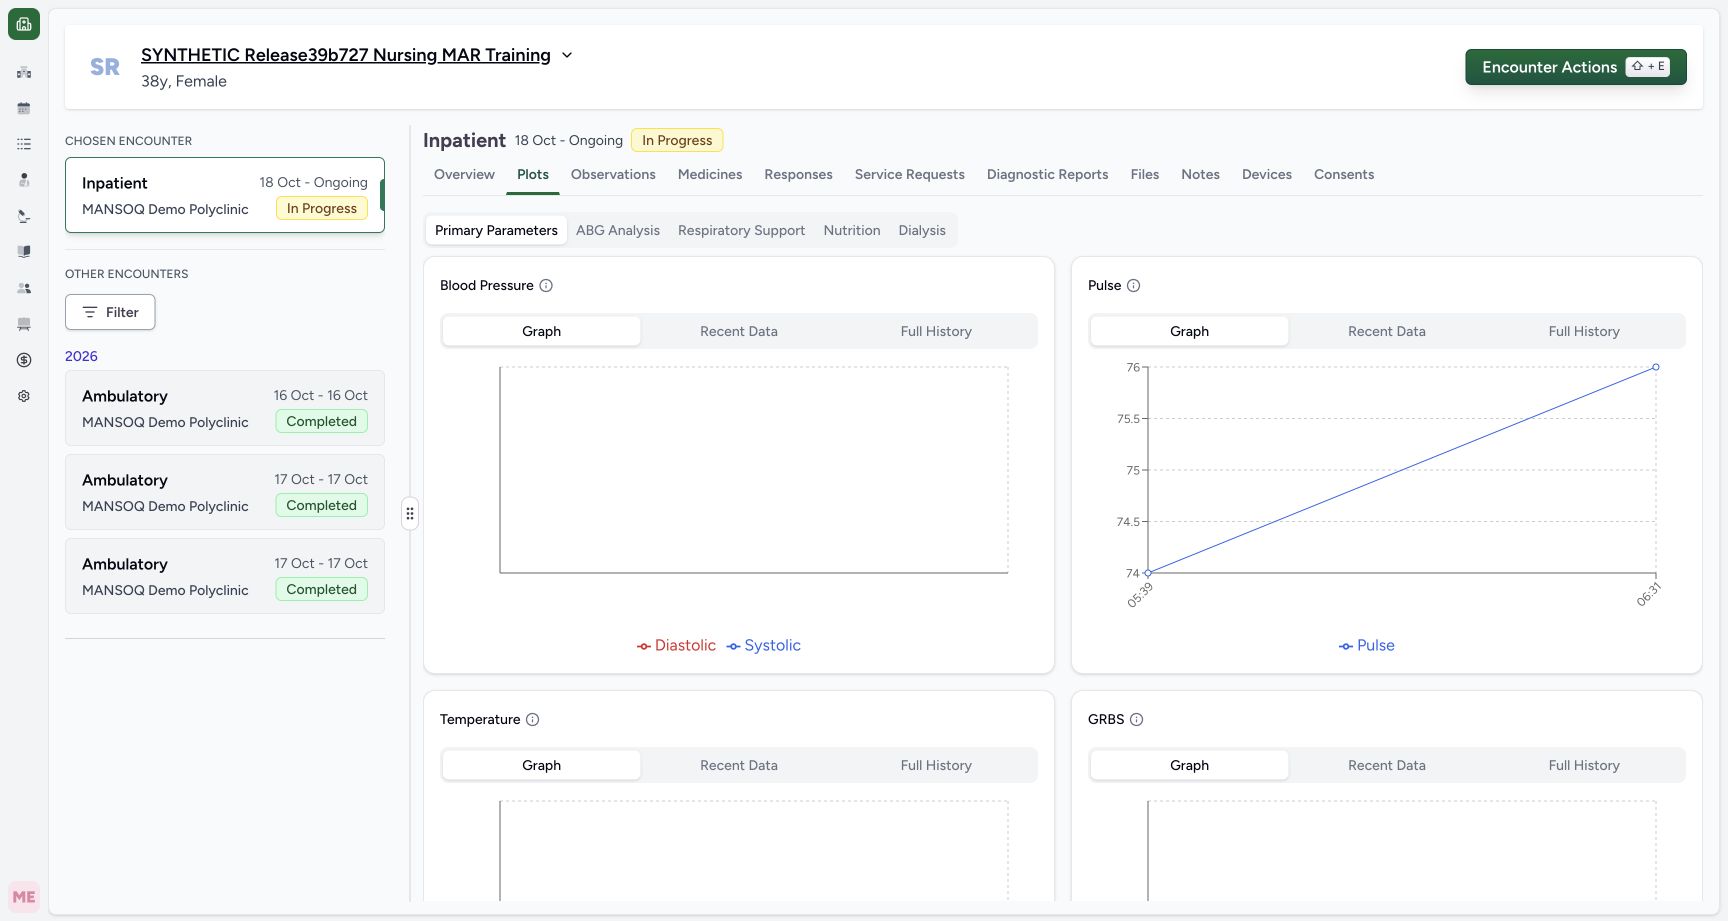Switch Temperature to Recent Data view
Viewport: 1728px width, 921px height.
coord(739,765)
